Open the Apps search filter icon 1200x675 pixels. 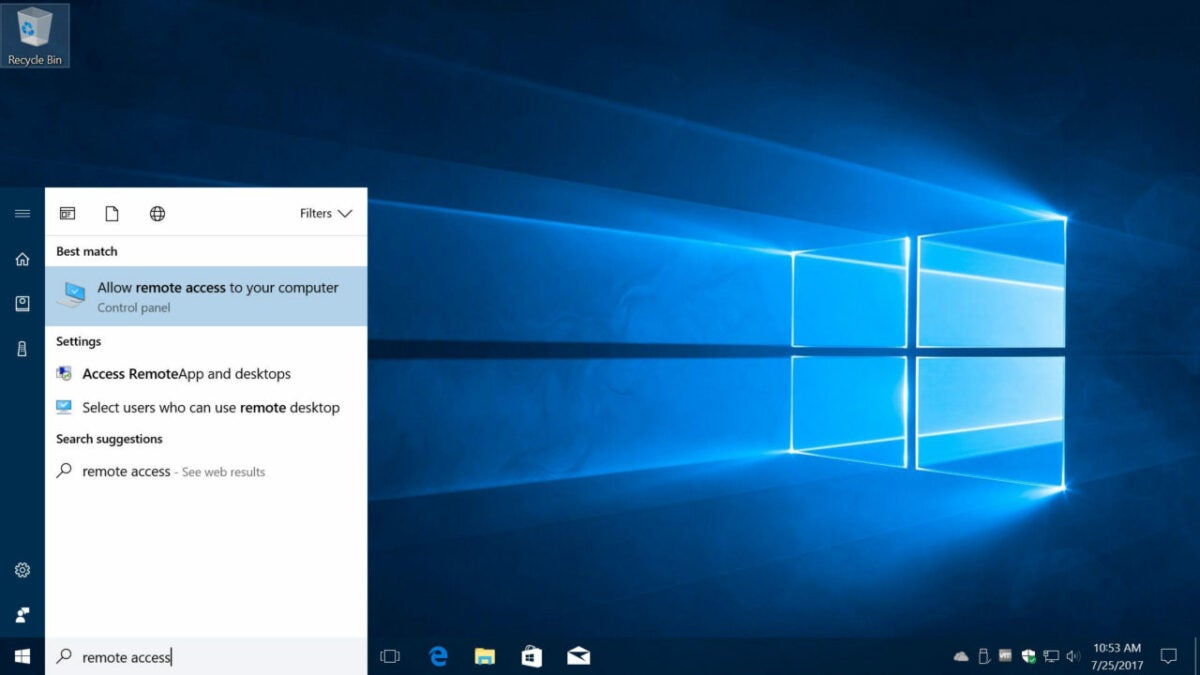point(67,213)
